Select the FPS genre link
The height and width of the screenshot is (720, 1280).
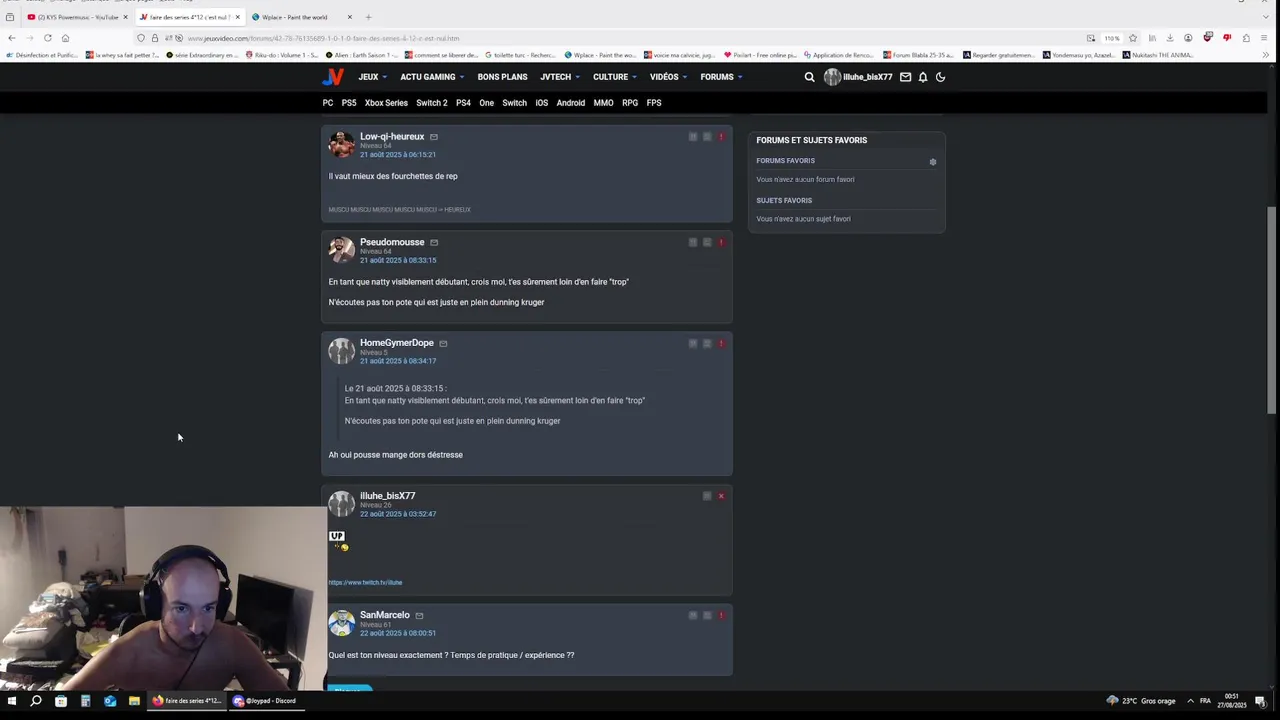tap(654, 103)
